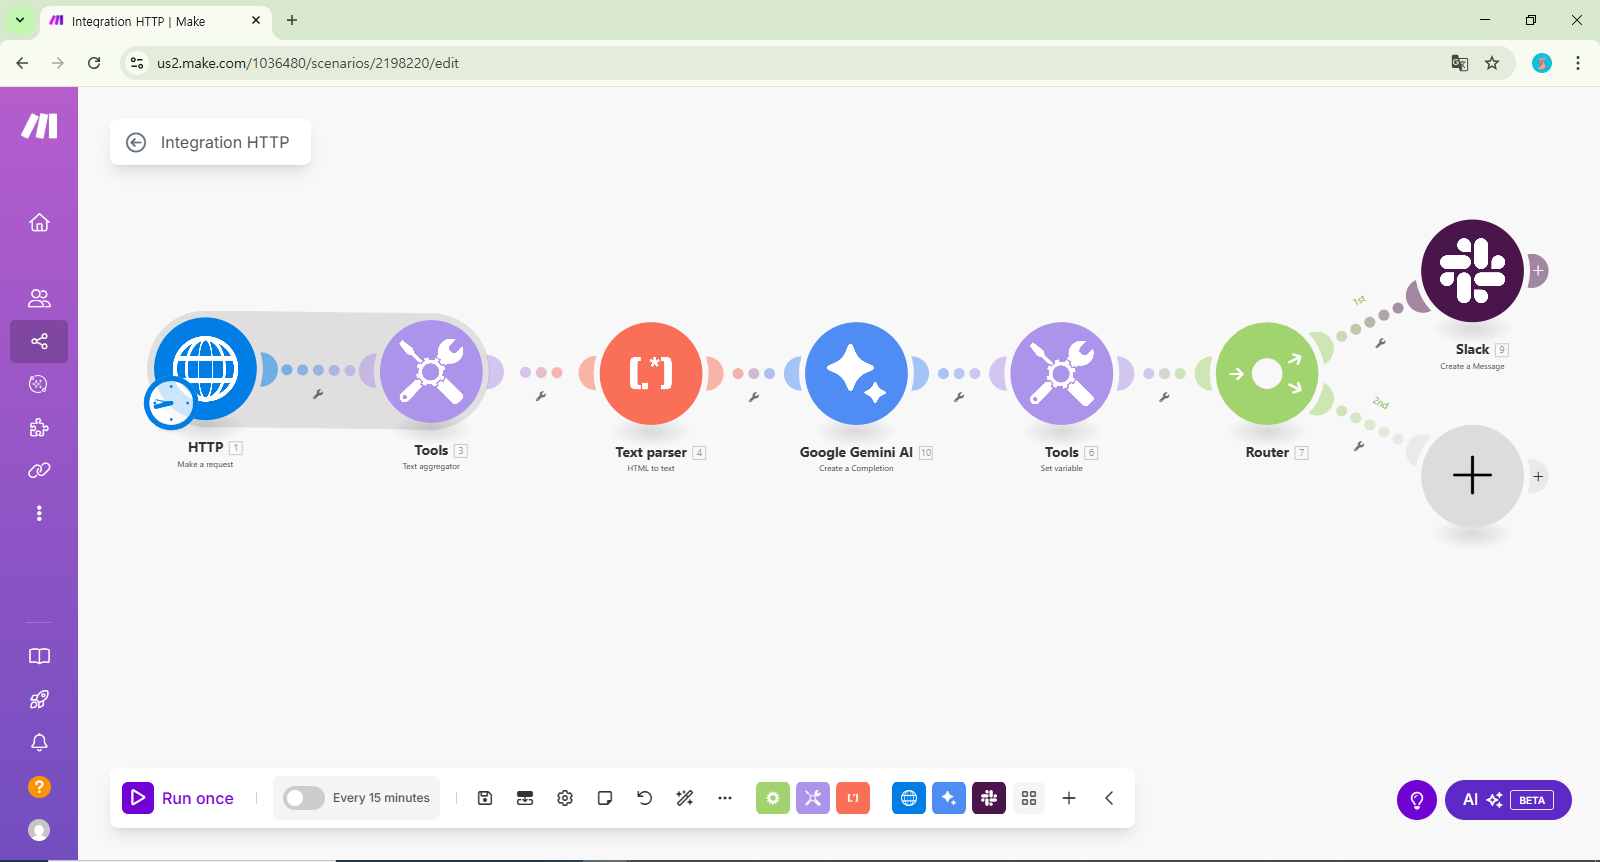Open the orange Help question mark

pos(39,787)
